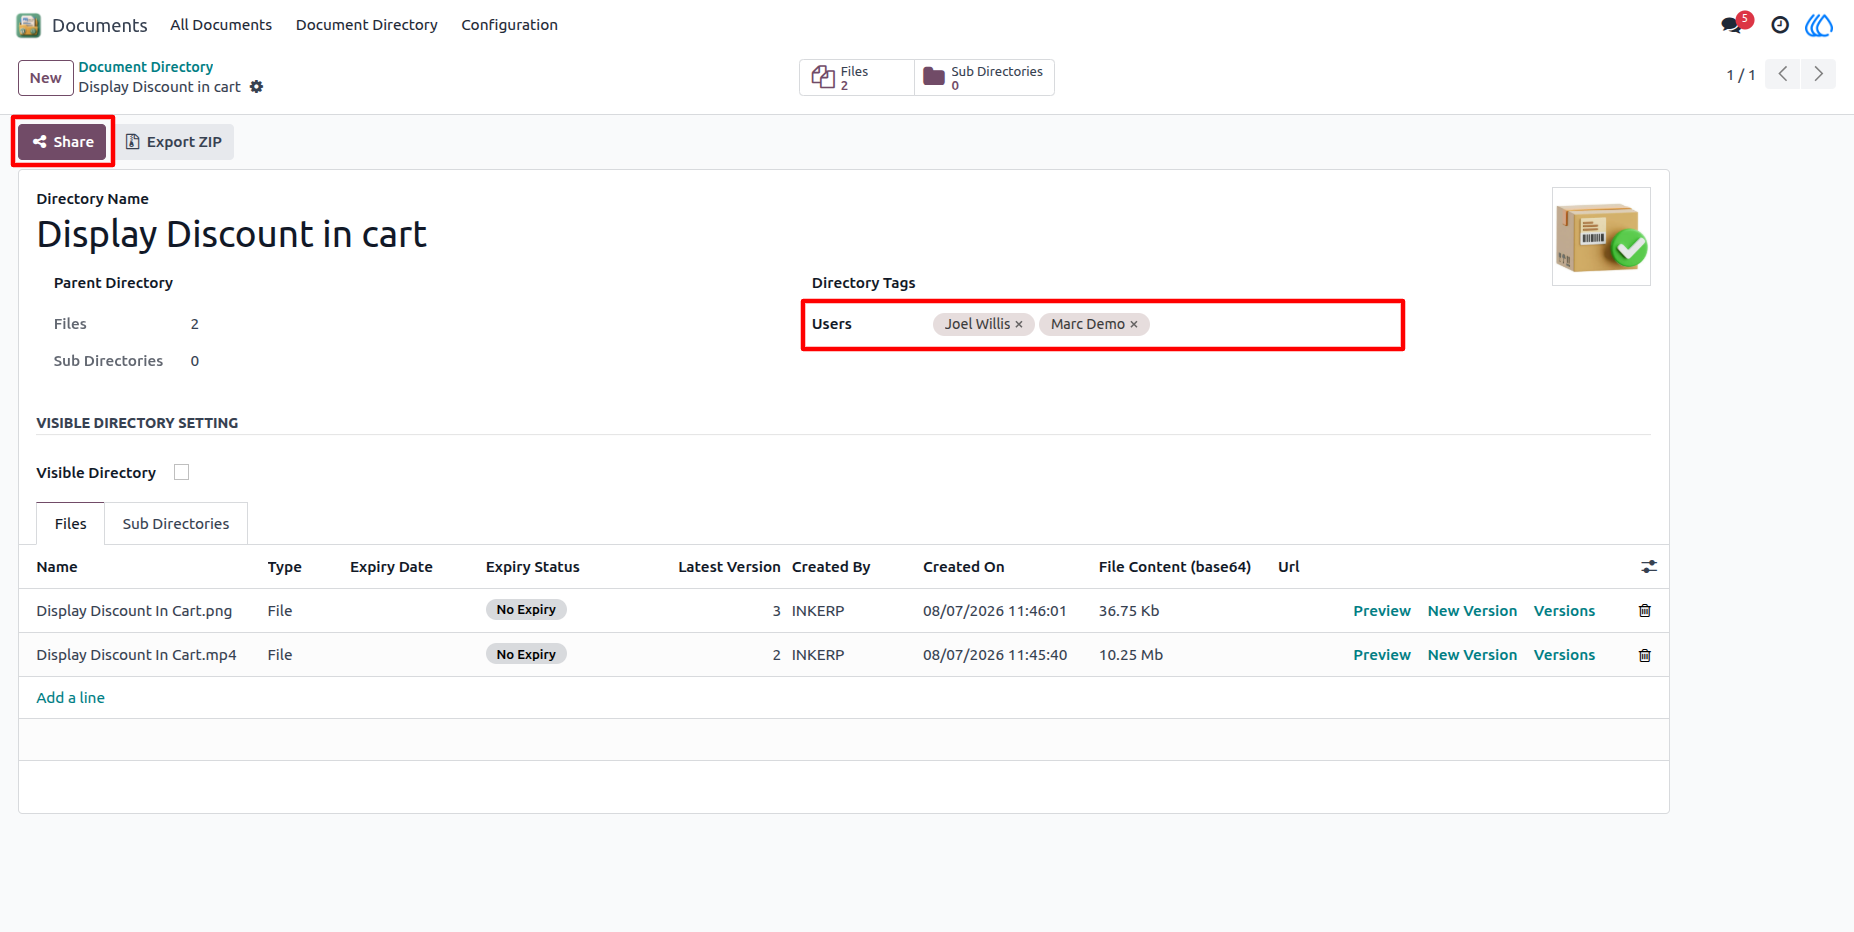
Task: Sort by the Expiry Date column header
Action: pyautogui.click(x=392, y=567)
